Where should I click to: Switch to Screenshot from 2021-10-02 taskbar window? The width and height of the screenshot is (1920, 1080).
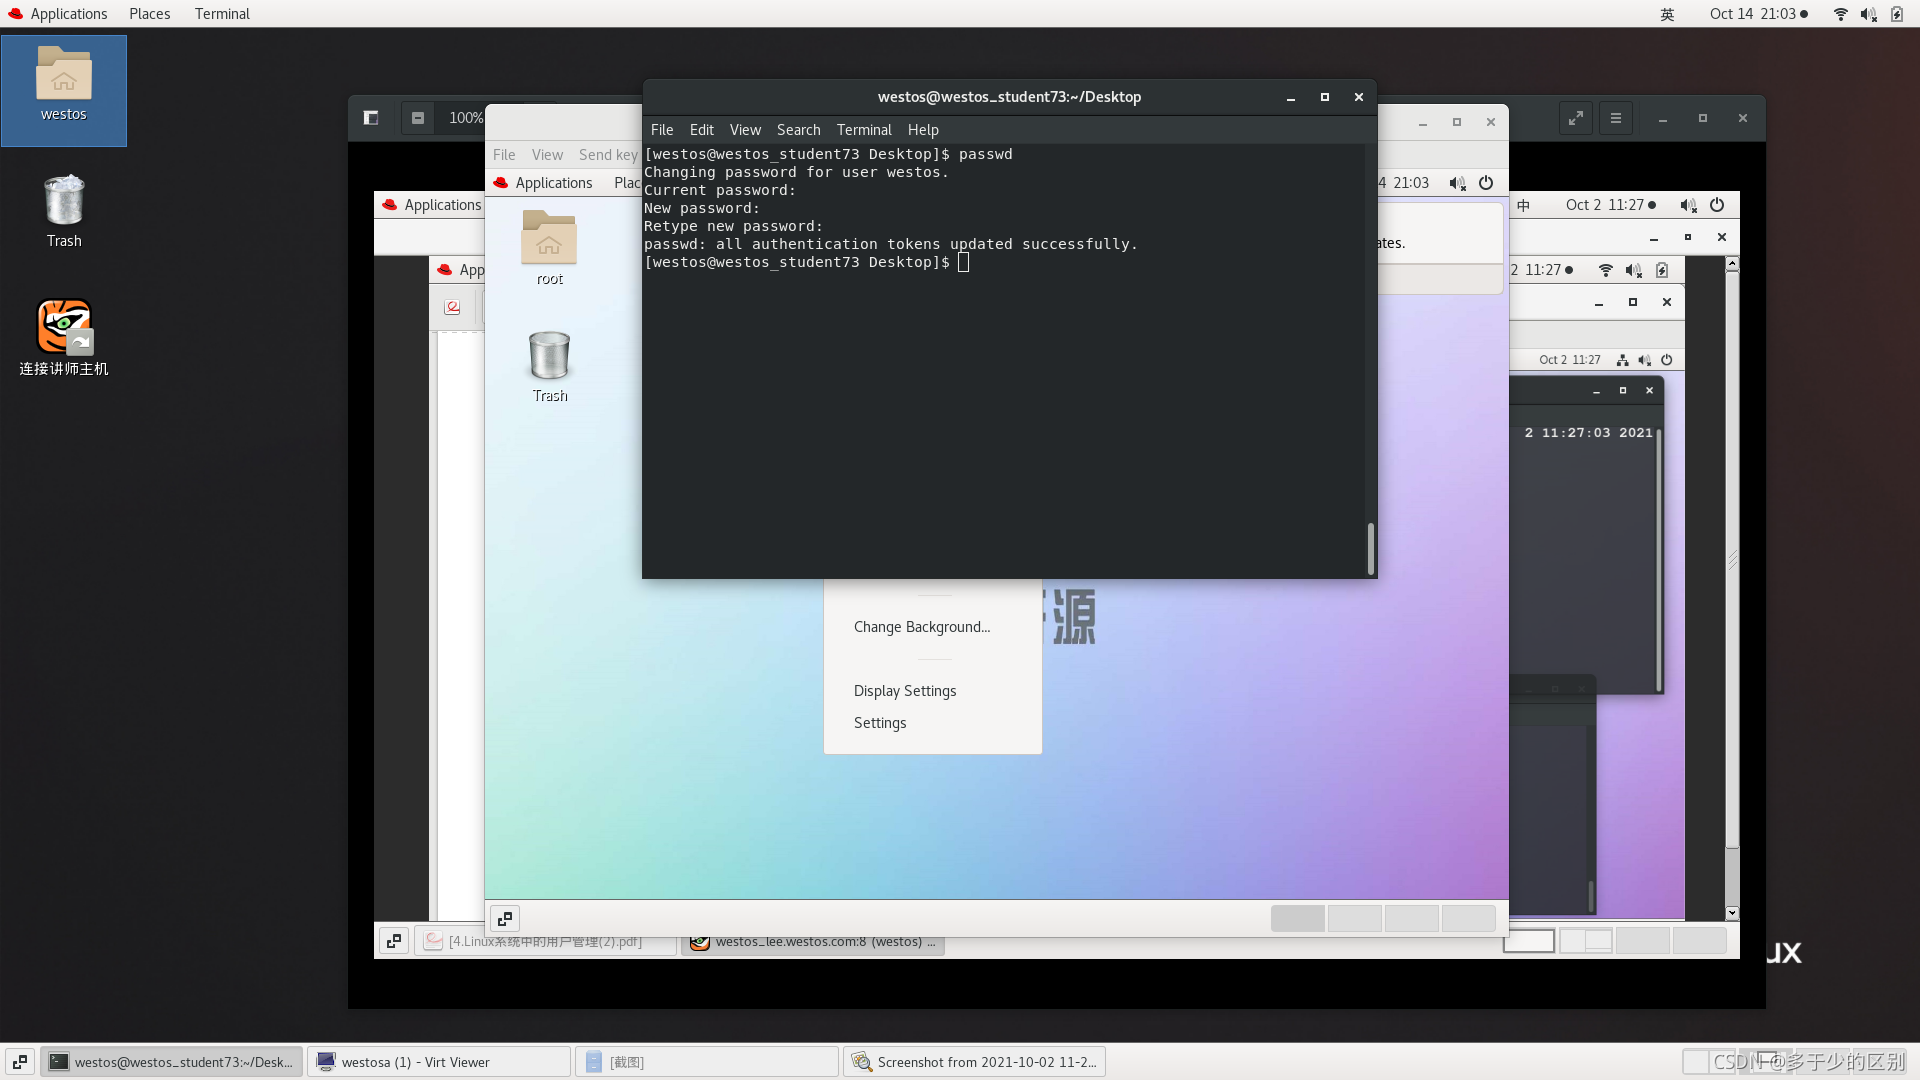click(x=974, y=1062)
